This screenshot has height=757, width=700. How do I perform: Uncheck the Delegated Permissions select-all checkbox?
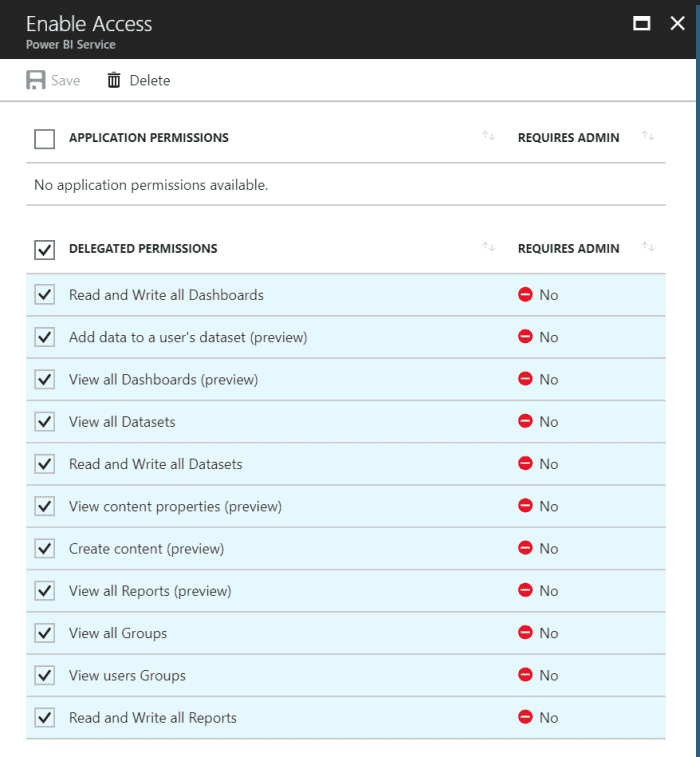tap(45, 250)
